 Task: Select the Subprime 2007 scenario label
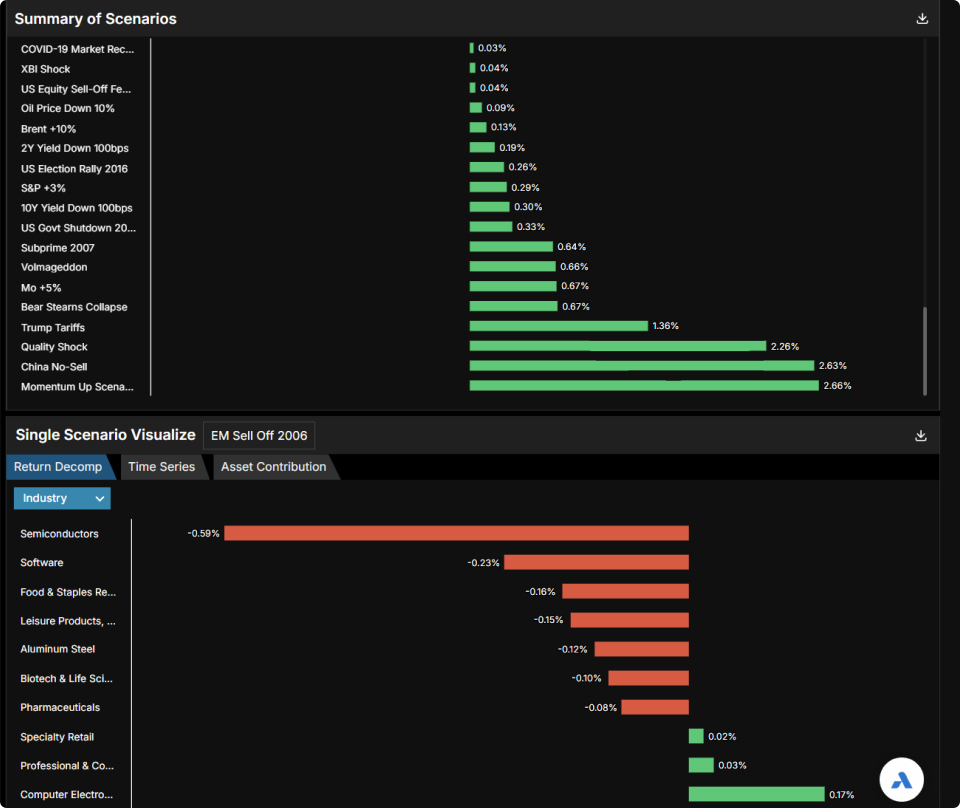pos(58,248)
